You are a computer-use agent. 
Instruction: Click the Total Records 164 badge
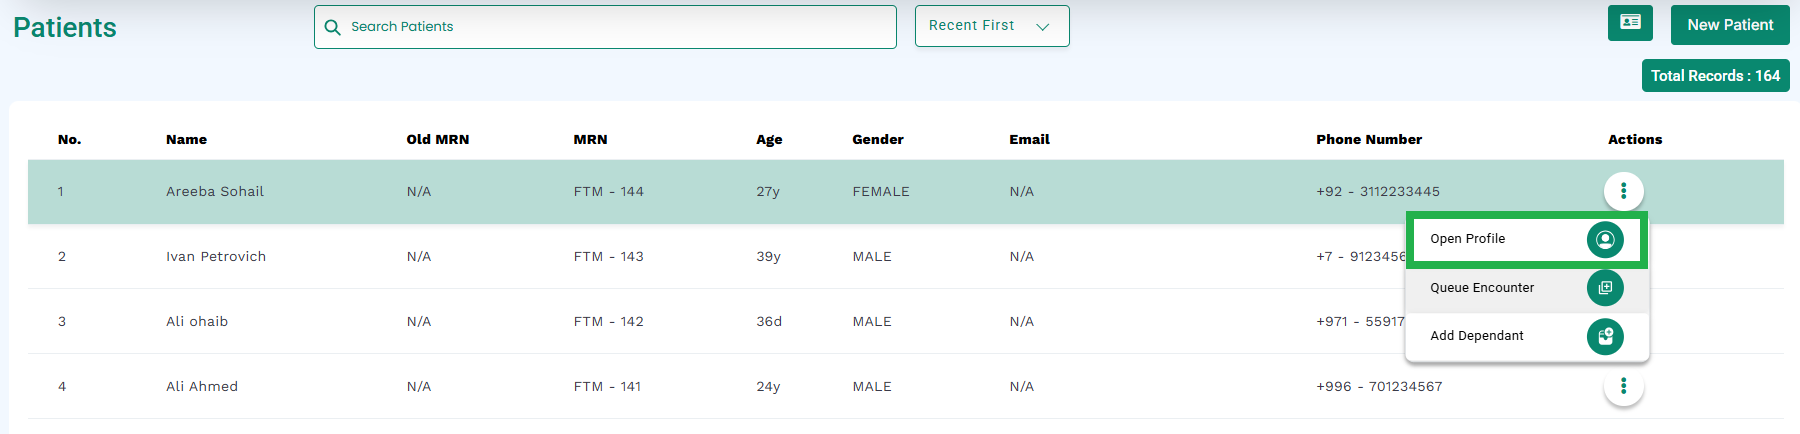pos(1715,76)
